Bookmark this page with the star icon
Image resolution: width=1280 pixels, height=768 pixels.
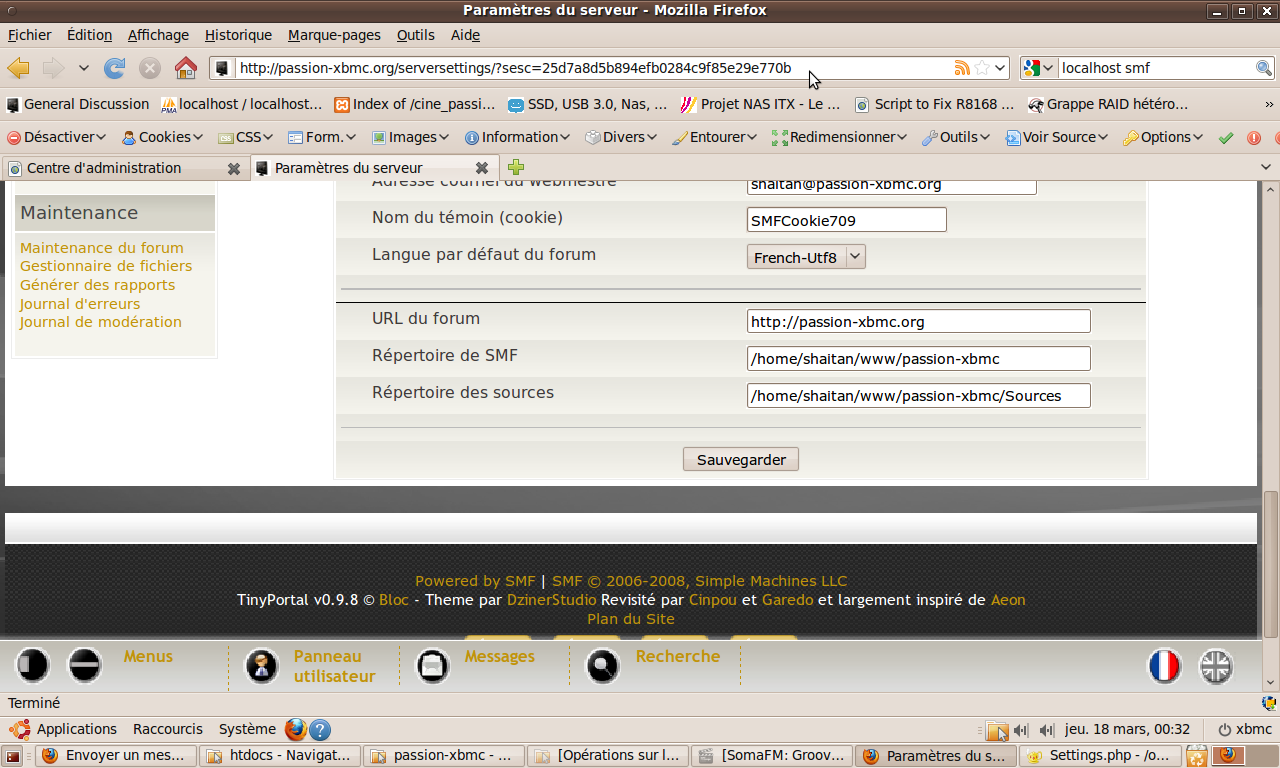coord(982,68)
